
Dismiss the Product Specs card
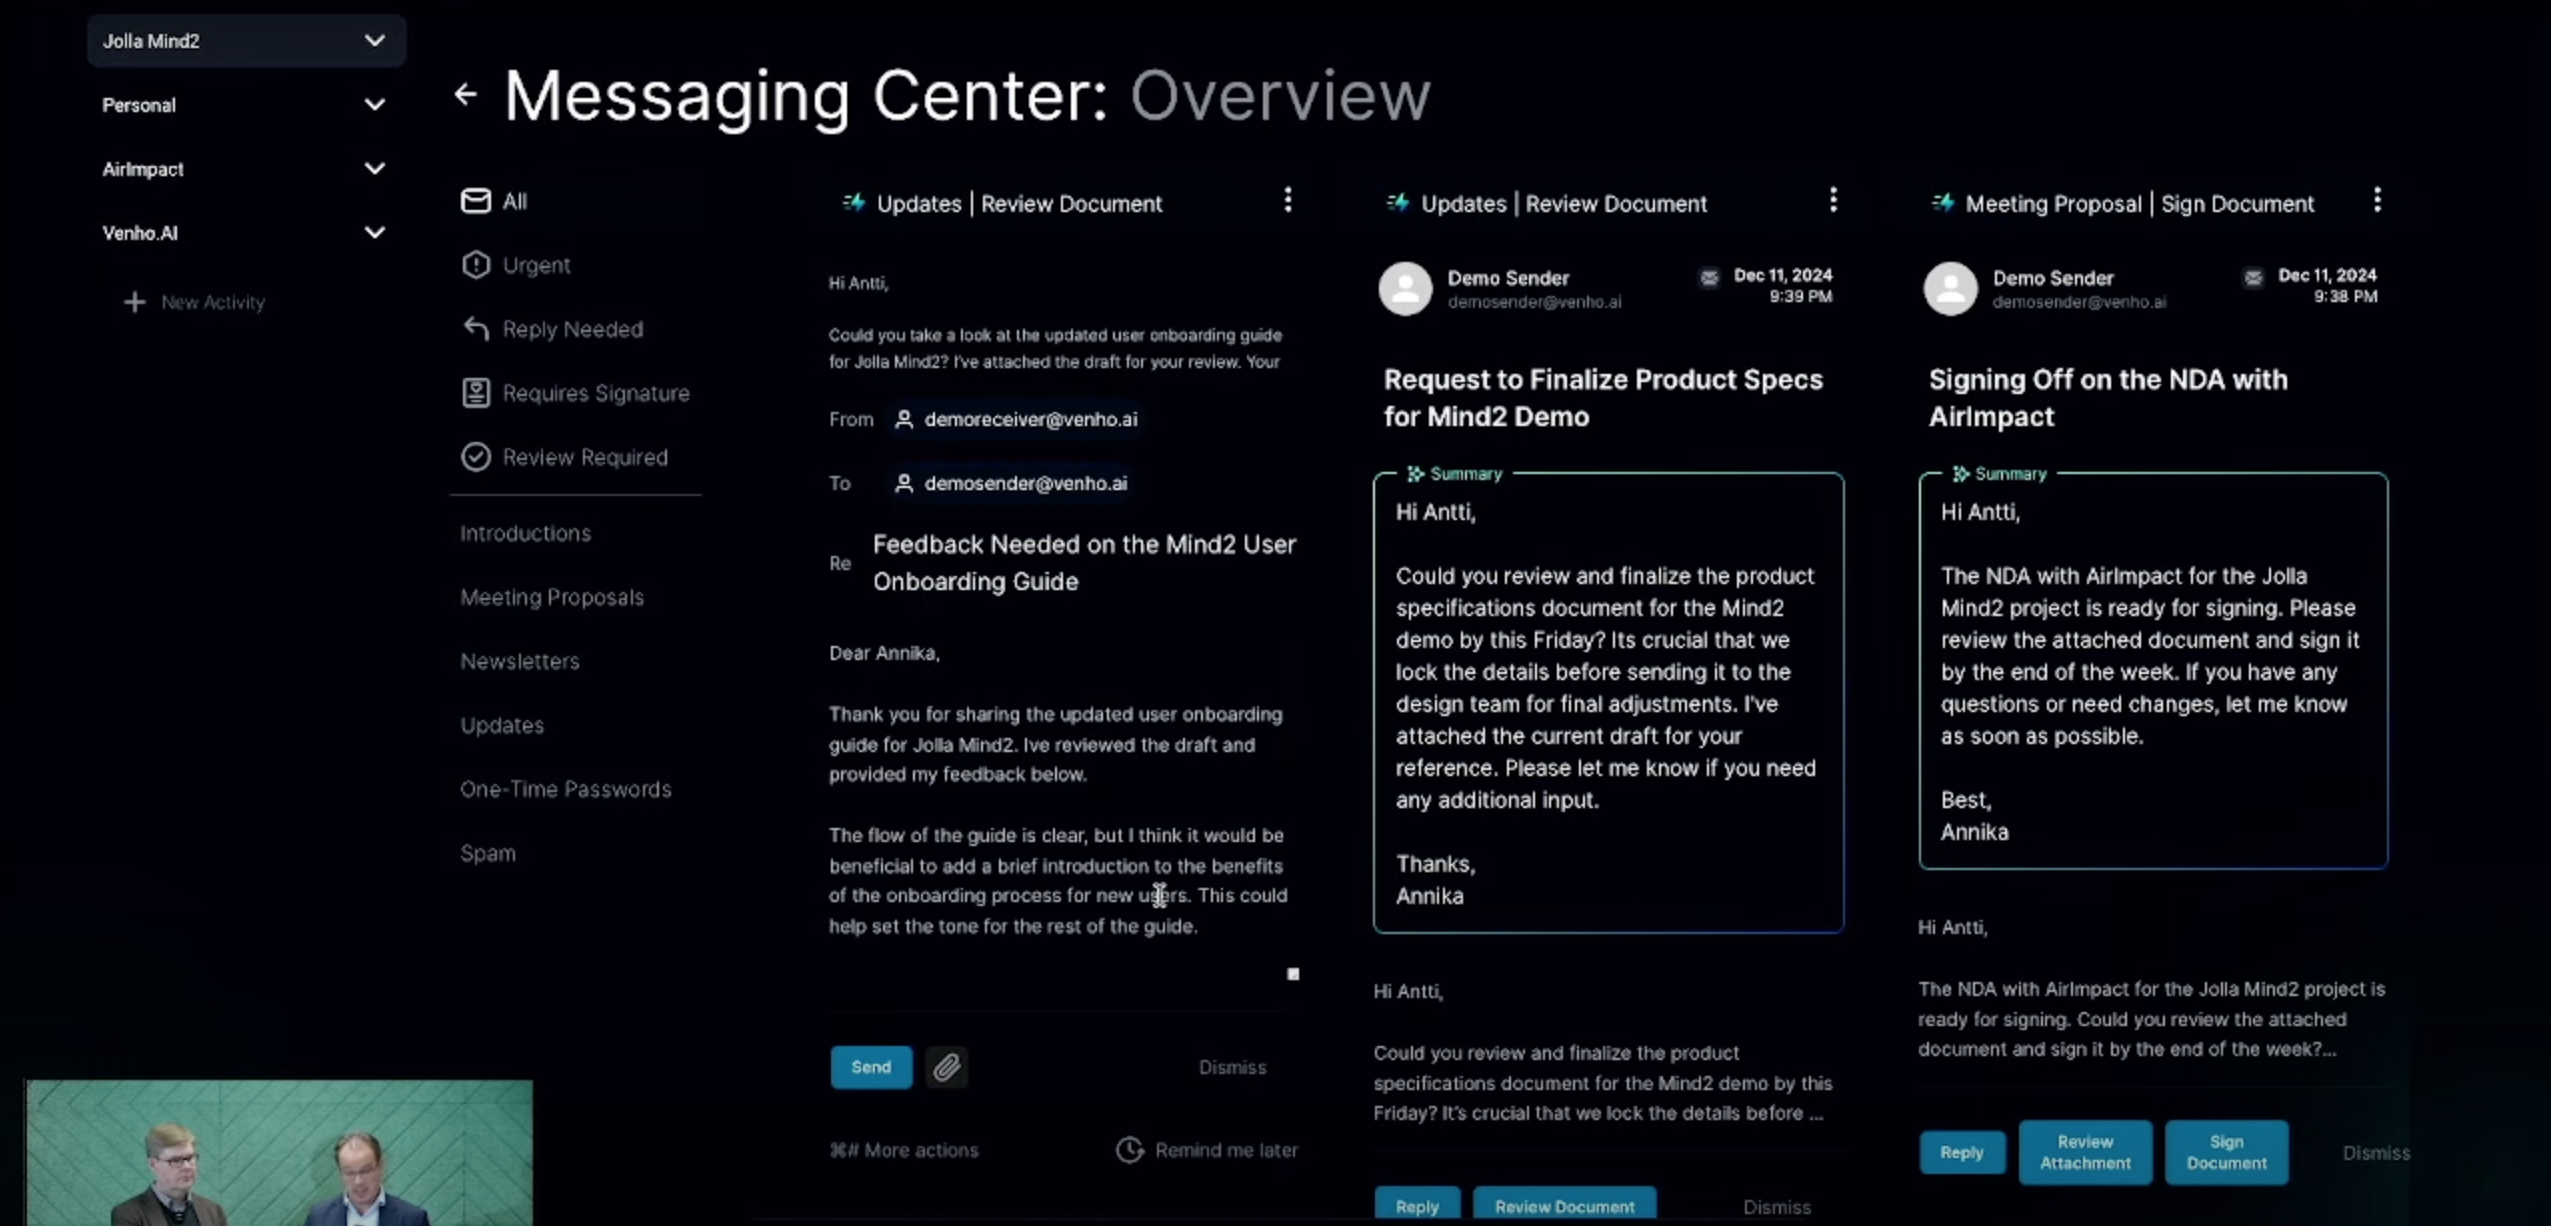click(x=1777, y=1207)
